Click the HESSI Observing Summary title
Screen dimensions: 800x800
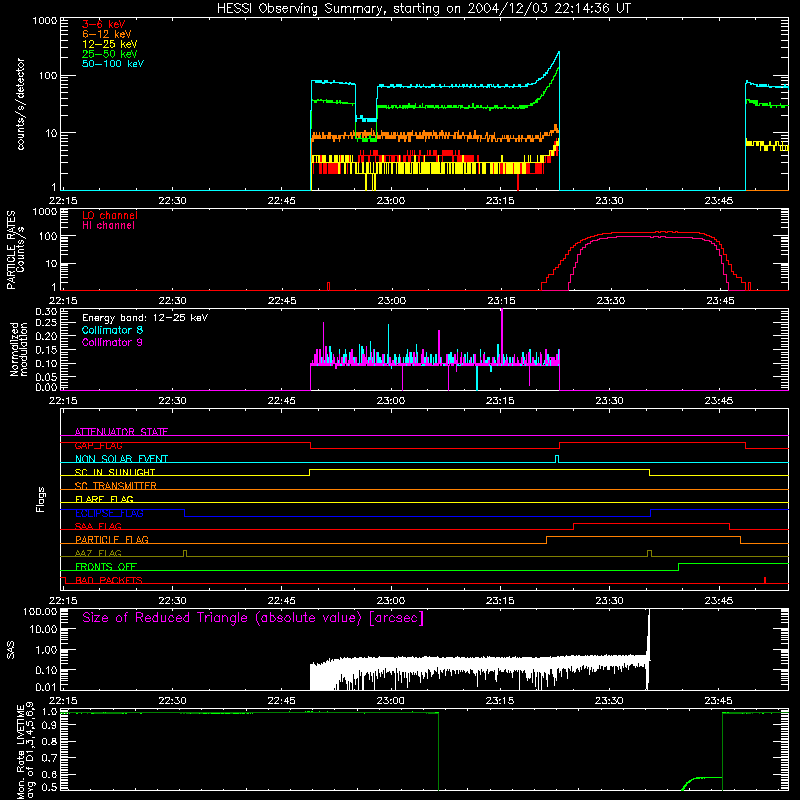pos(423,9)
